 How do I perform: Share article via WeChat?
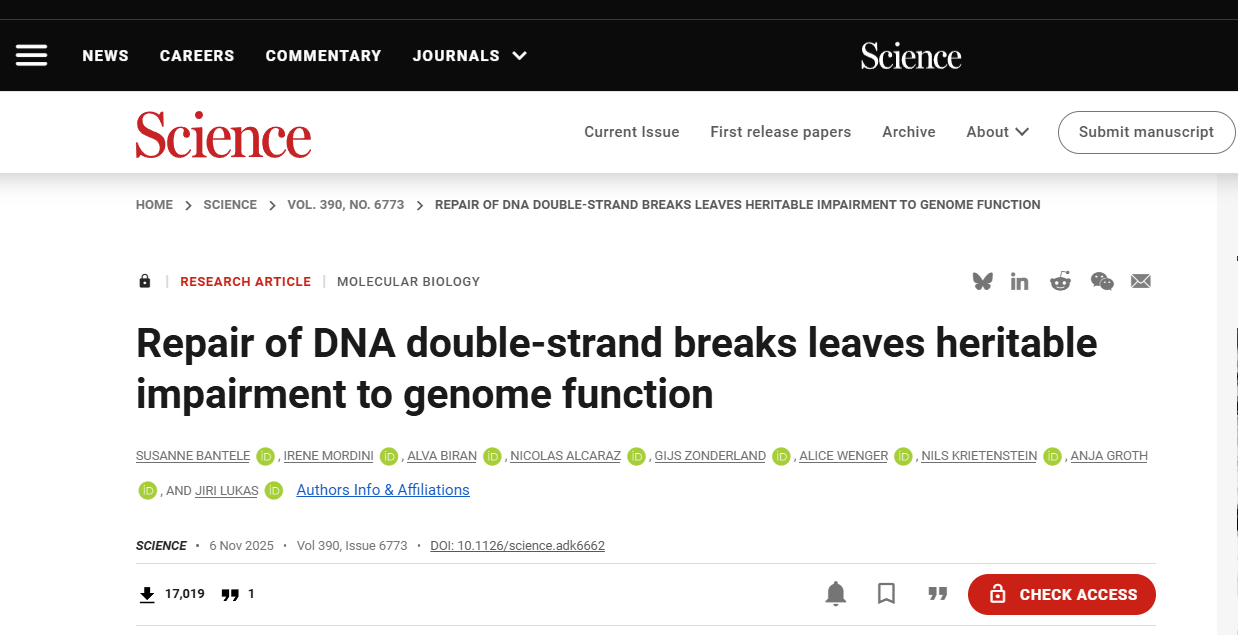(1101, 281)
